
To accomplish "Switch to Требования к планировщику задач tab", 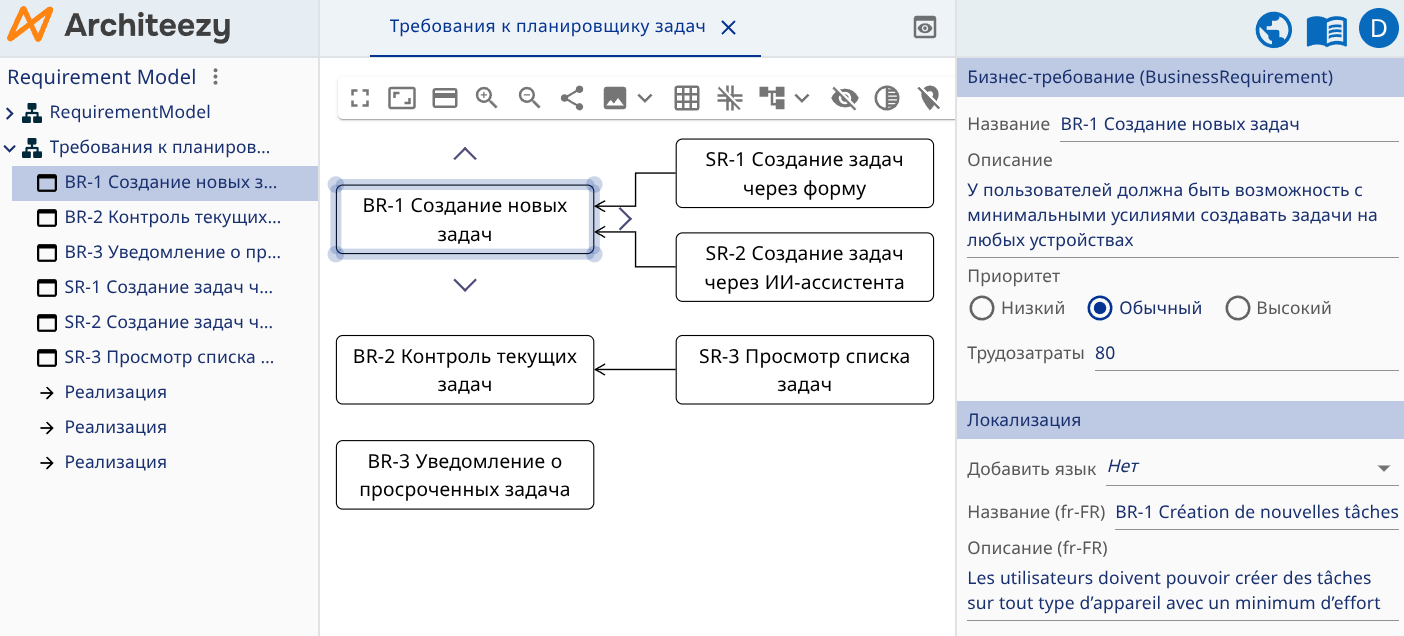I will 547,27.
